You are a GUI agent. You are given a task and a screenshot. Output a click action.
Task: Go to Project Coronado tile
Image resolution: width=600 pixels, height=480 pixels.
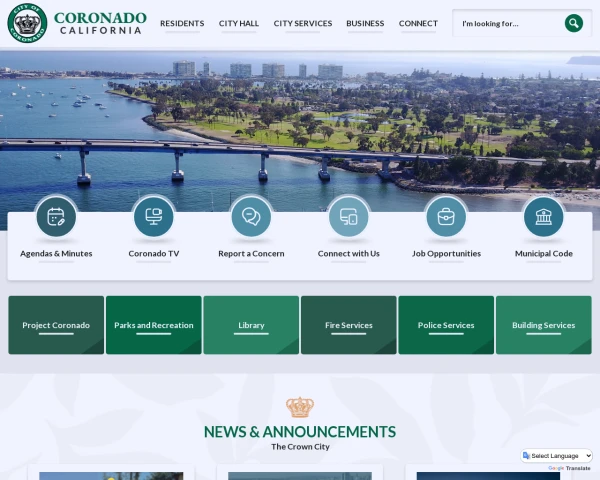point(56,325)
